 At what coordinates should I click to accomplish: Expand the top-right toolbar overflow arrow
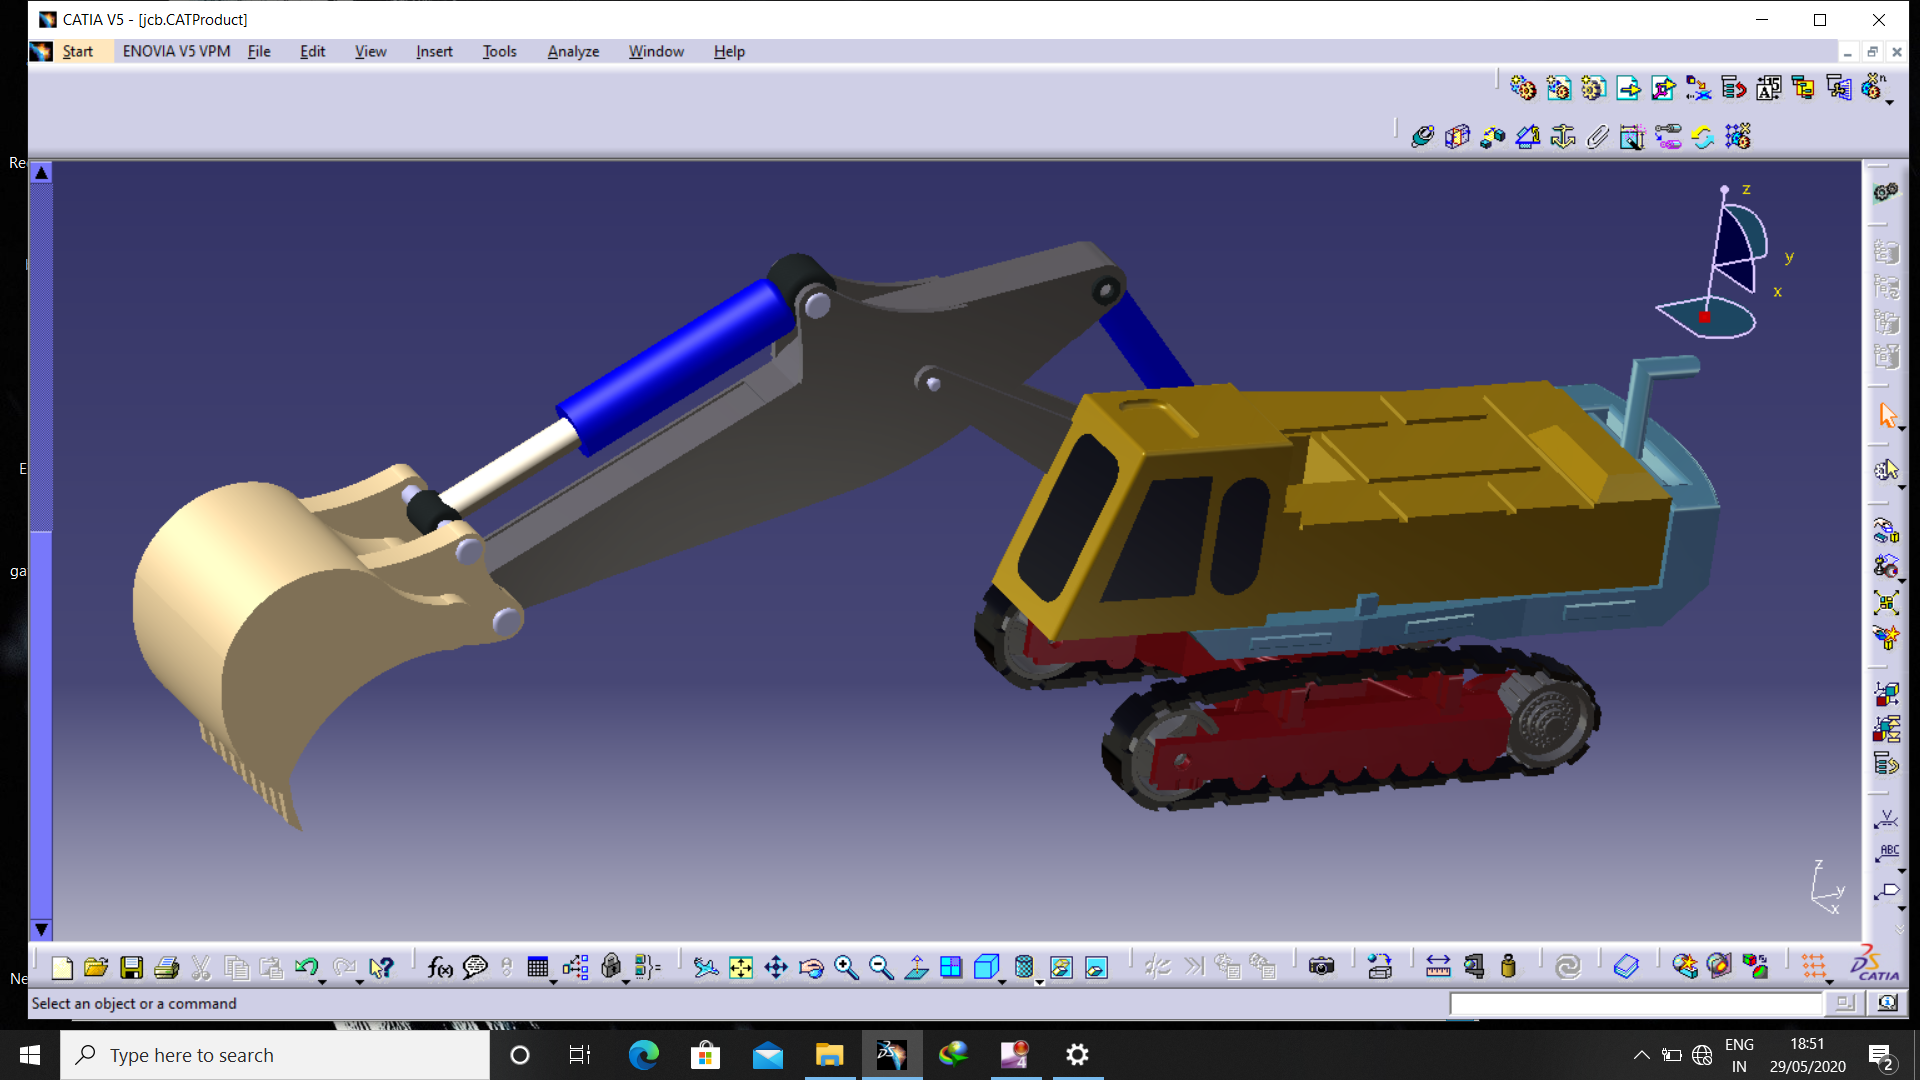coord(1889,103)
